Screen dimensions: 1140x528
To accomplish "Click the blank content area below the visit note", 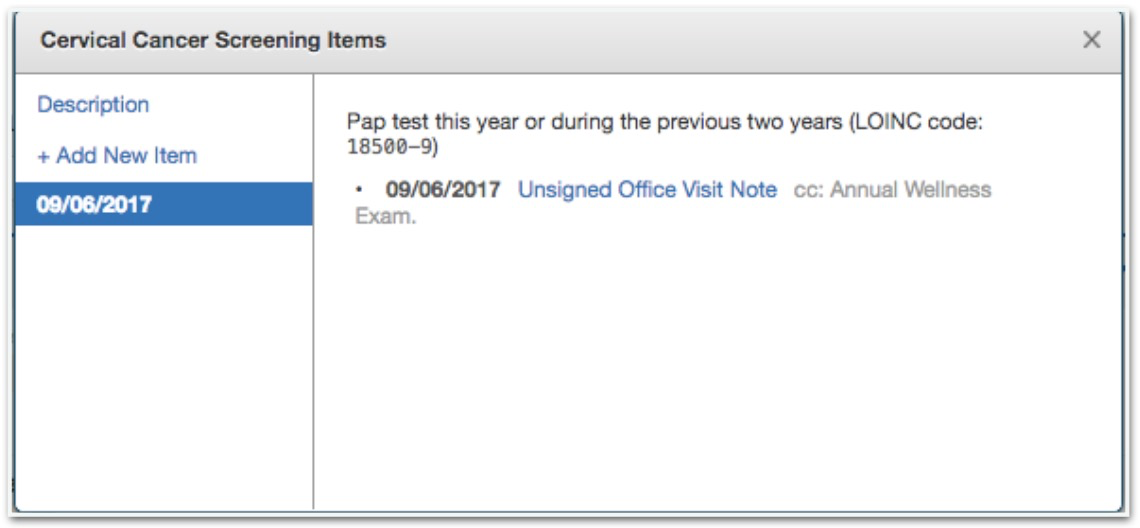I will (x=718, y=364).
